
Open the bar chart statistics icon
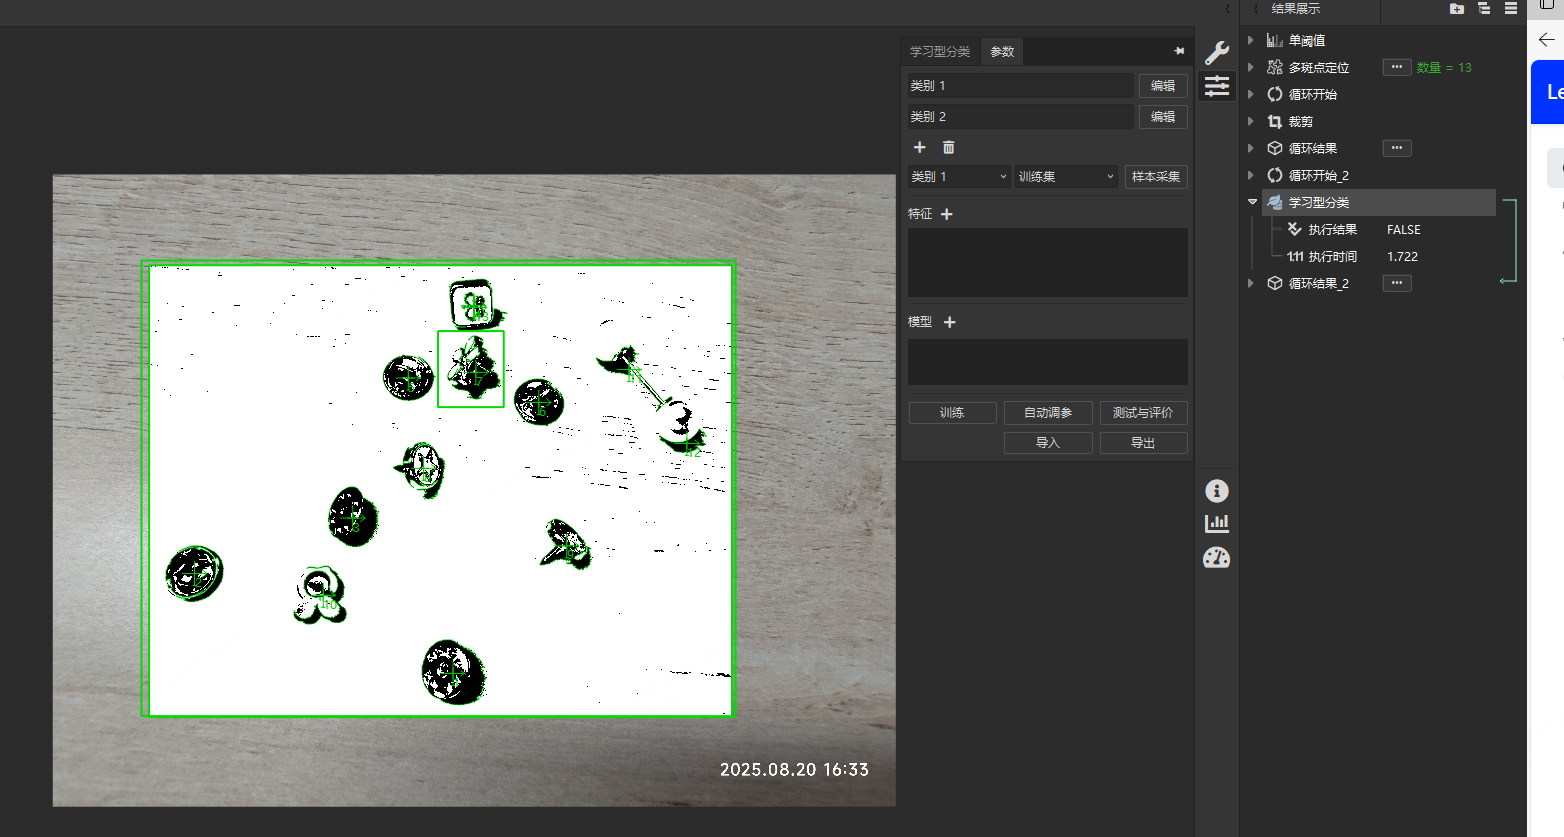(1216, 523)
